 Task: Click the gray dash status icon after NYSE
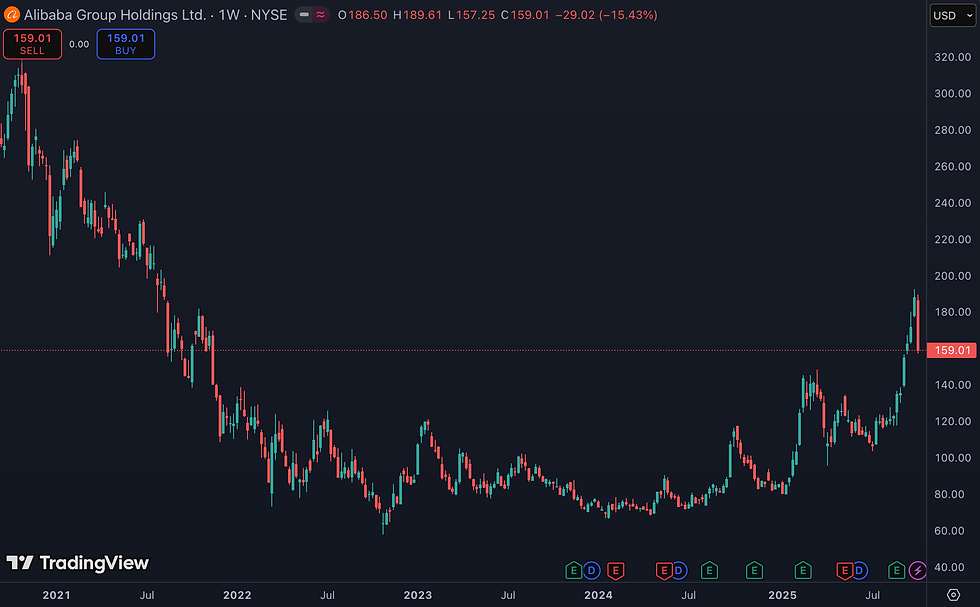[304, 14]
